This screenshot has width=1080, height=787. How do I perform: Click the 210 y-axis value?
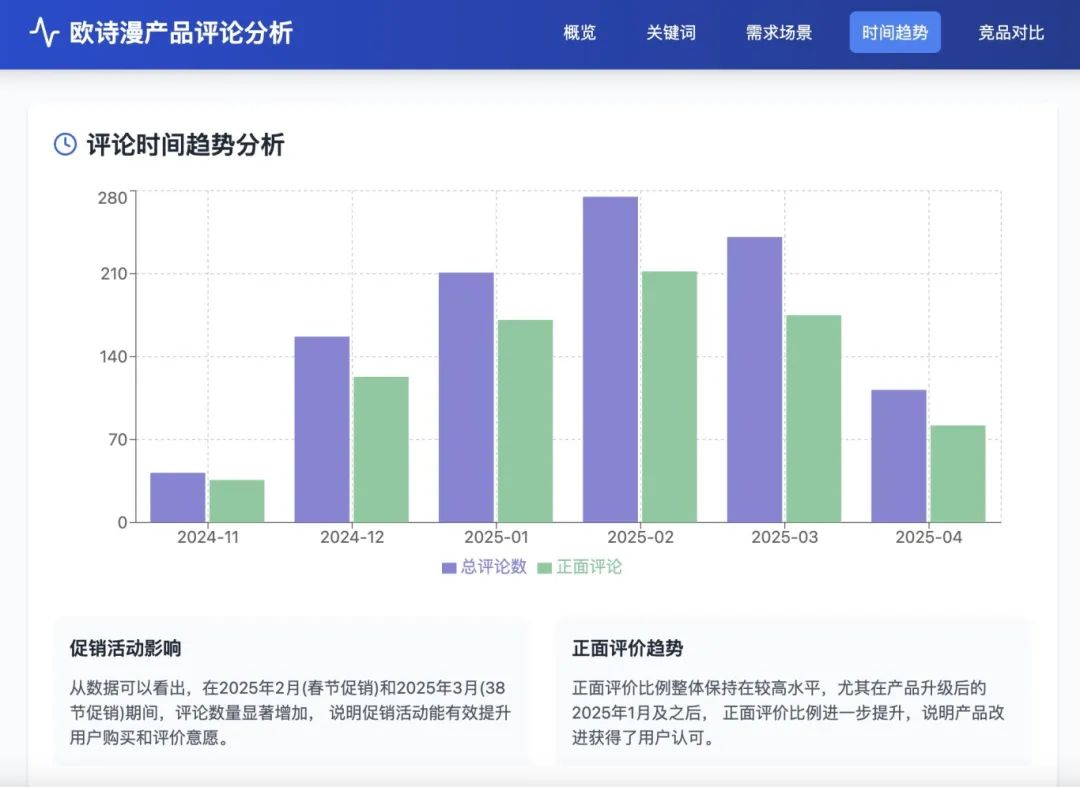pos(114,273)
